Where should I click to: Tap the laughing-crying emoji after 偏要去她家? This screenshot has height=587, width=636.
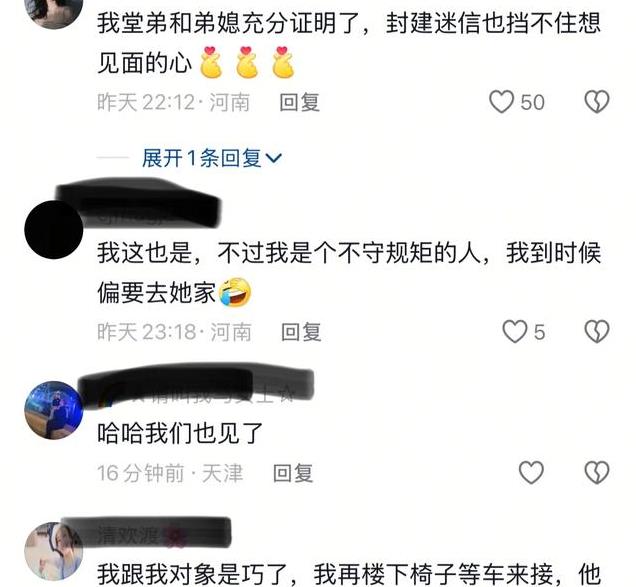point(235,292)
